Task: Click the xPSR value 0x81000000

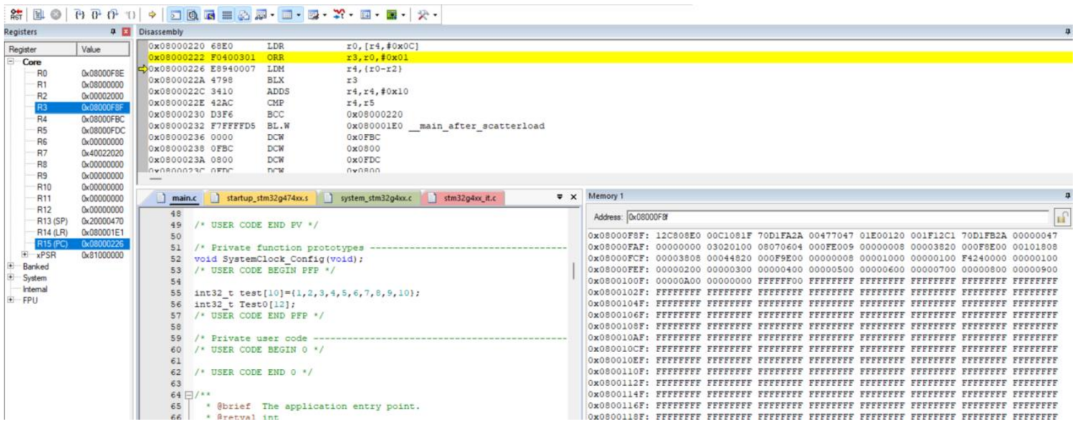Action: [103, 254]
